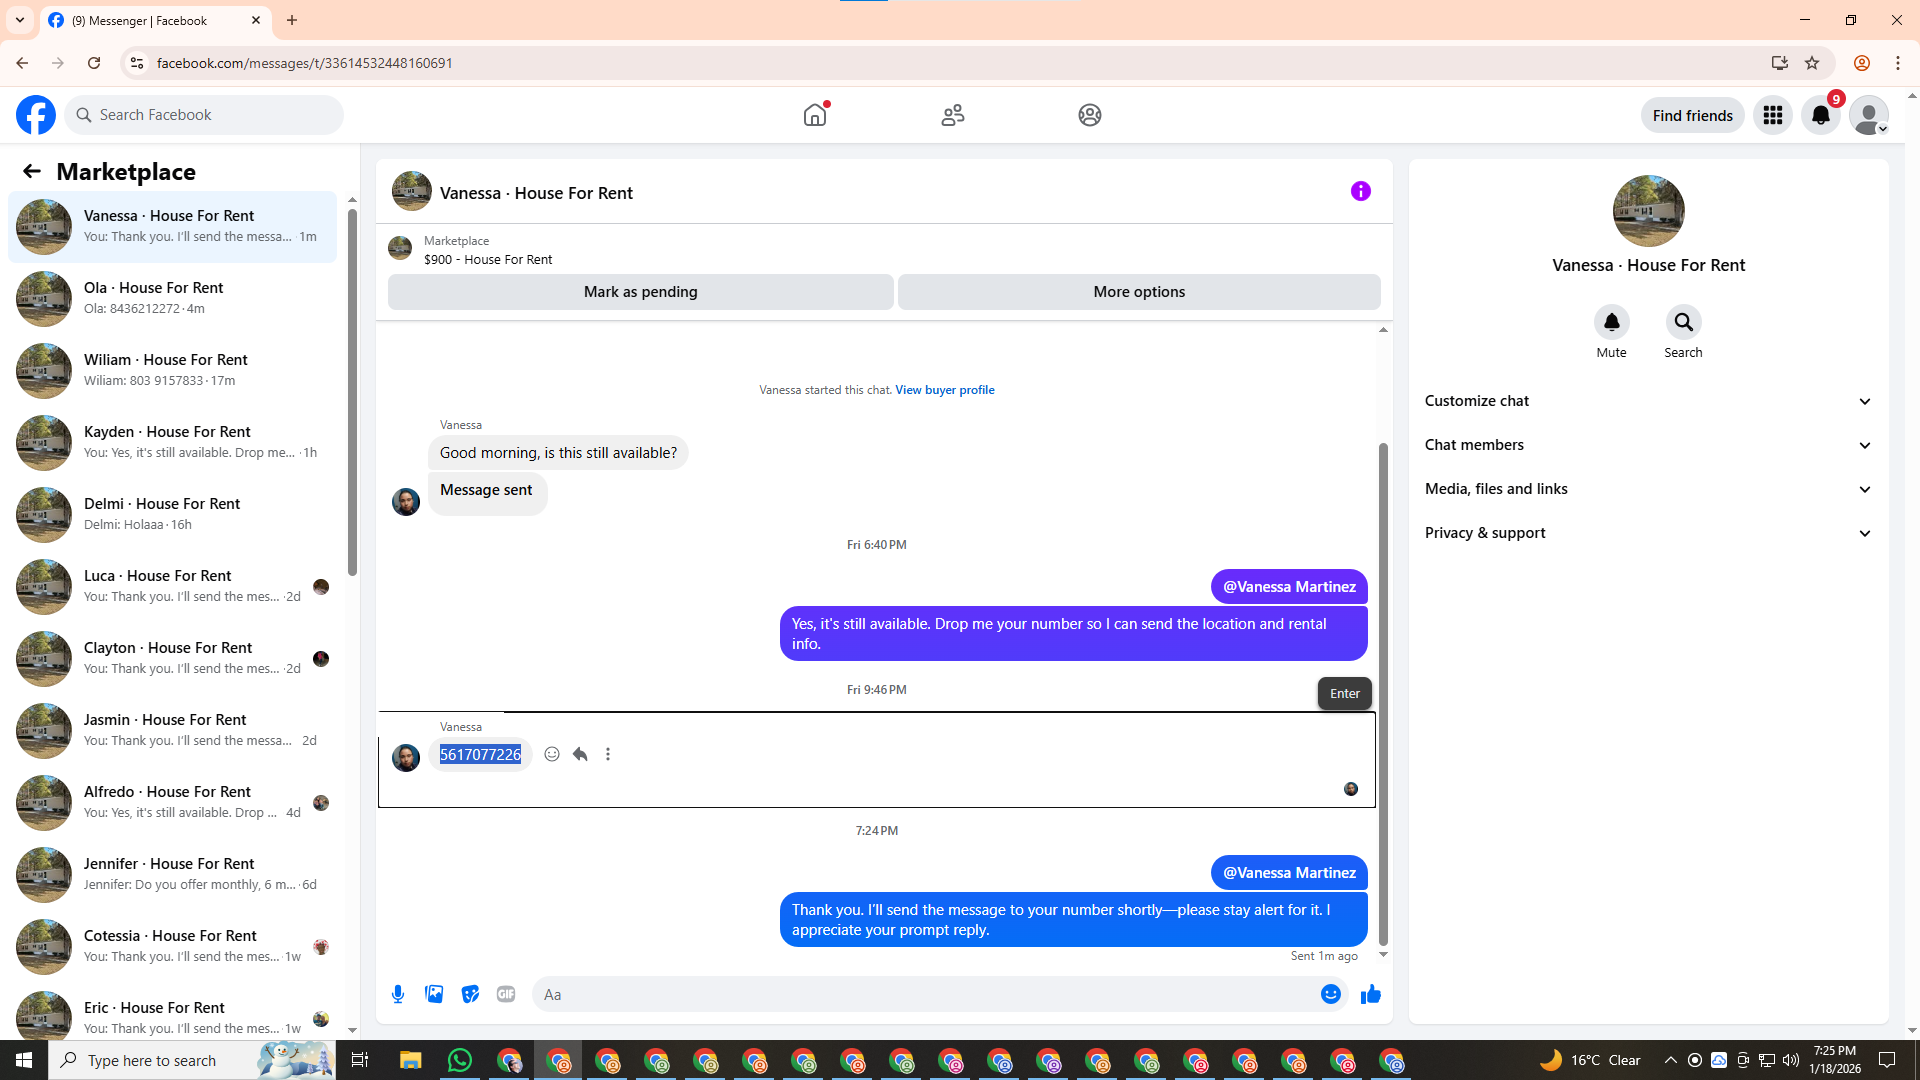Open the GIF picker
Image resolution: width=1920 pixels, height=1080 pixels.
point(506,994)
